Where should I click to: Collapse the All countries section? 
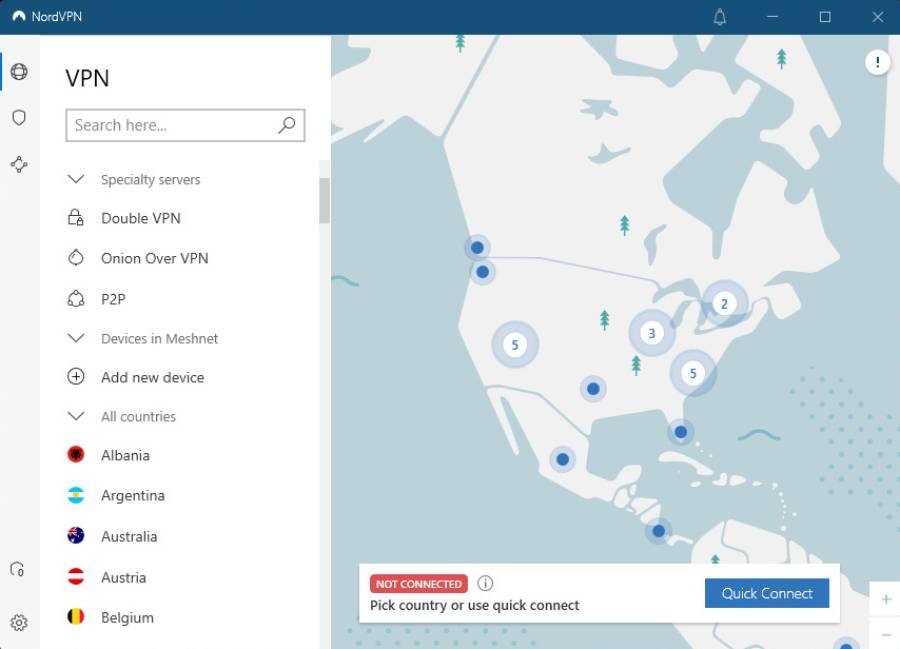tap(76, 416)
